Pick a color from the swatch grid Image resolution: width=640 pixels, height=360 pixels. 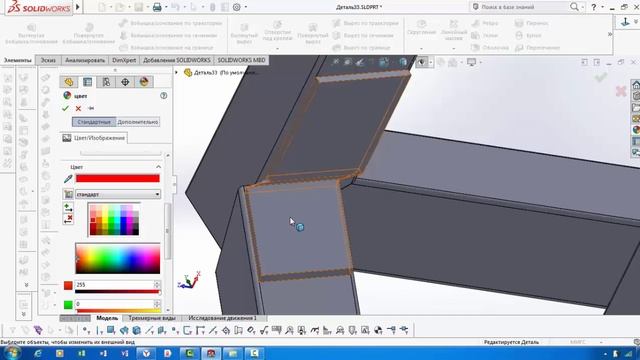click(x=114, y=220)
